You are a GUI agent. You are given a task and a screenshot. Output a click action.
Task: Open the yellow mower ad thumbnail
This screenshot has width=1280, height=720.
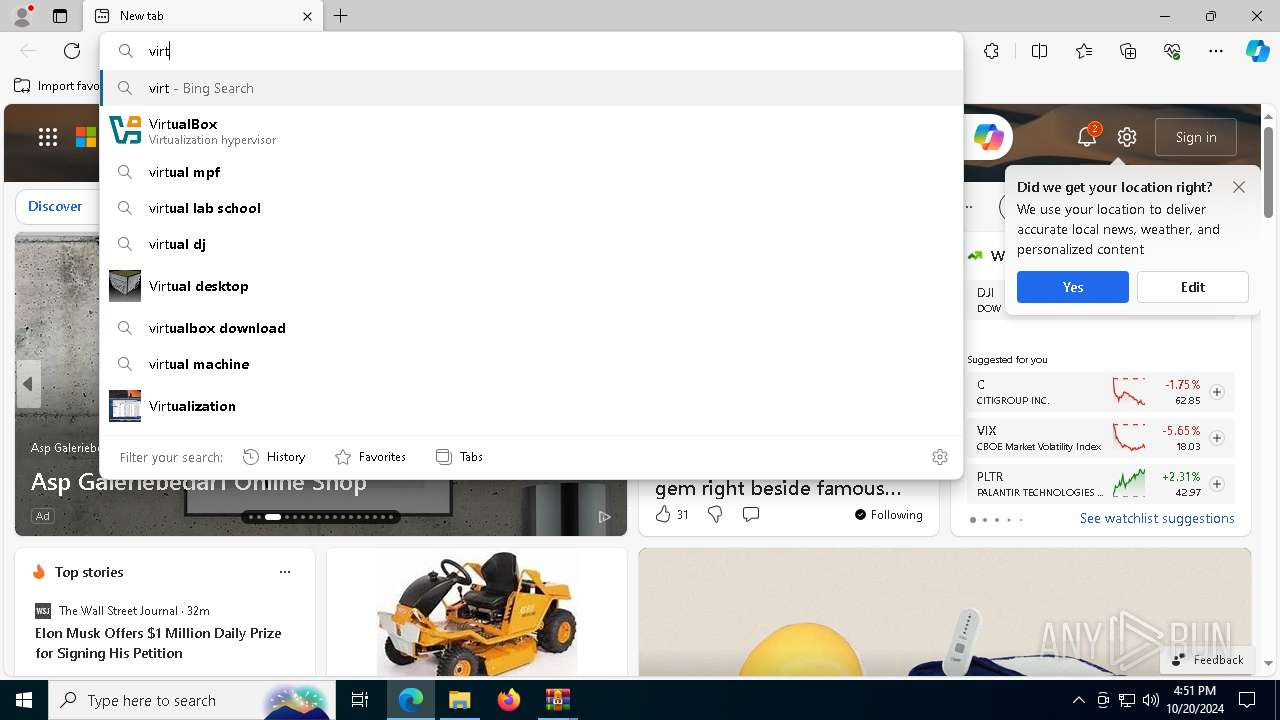[477, 612]
